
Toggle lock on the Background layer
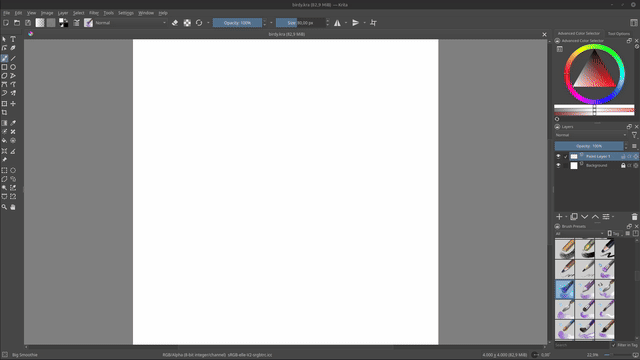click(623, 165)
